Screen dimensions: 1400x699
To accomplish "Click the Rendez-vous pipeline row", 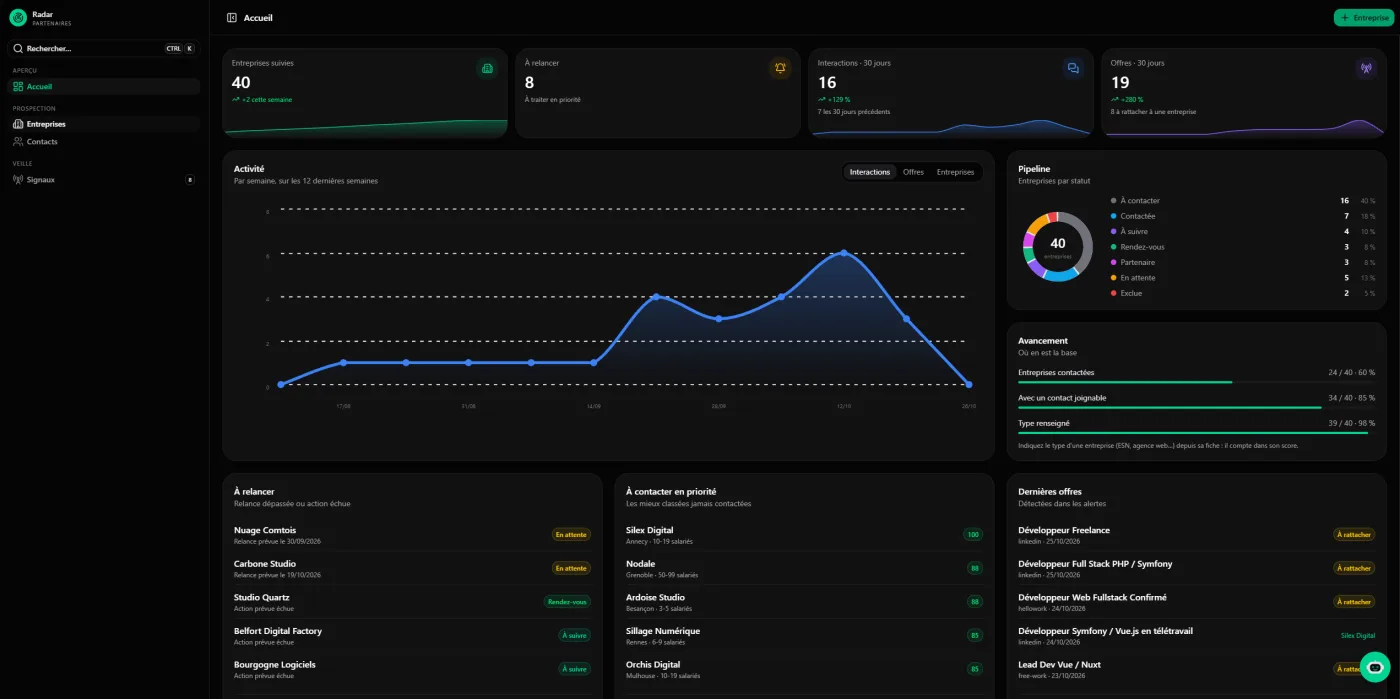I will point(1243,247).
